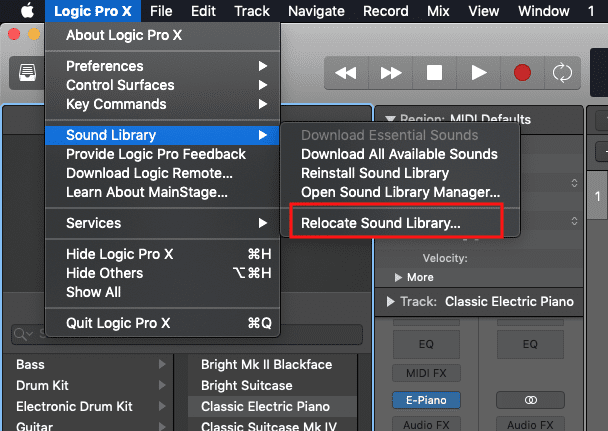The width and height of the screenshot is (608, 431).
Task: Choose Show All
Action: [162, 292]
